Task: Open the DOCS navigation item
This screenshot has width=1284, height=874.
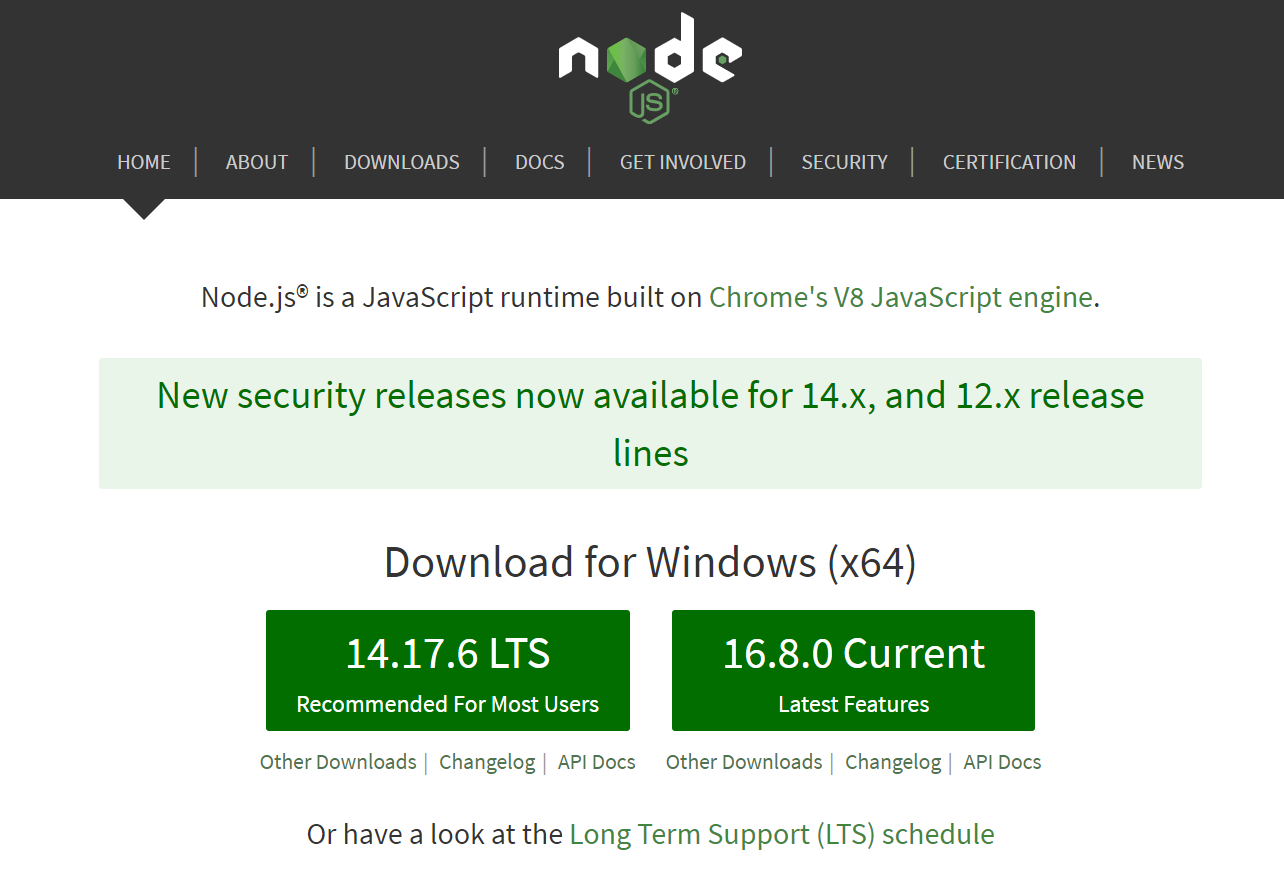Action: click(540, 162)
